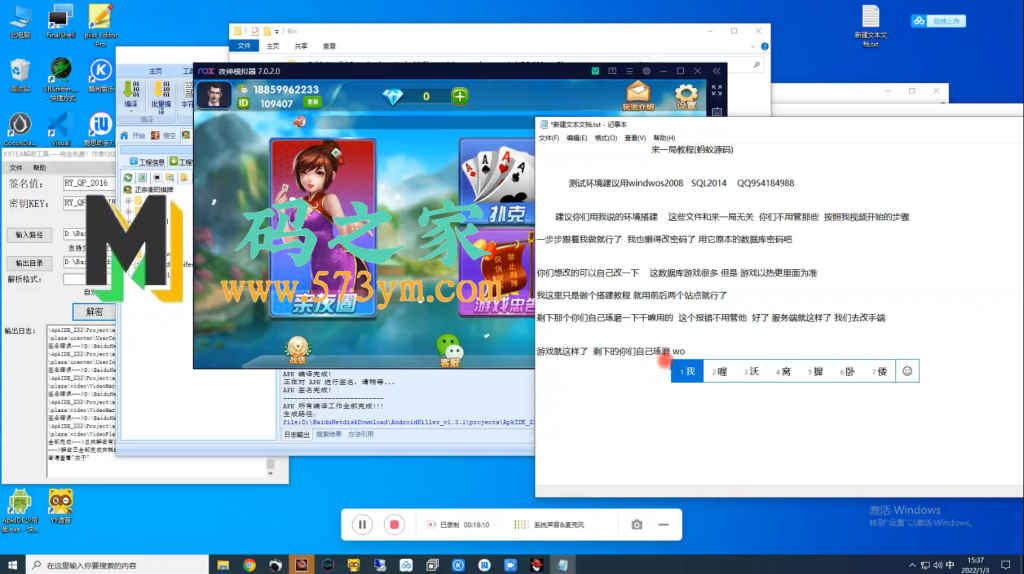This screenshot has width=1024, height=574.
Task: Click the Windows Start button
Action: pos(12,565)
